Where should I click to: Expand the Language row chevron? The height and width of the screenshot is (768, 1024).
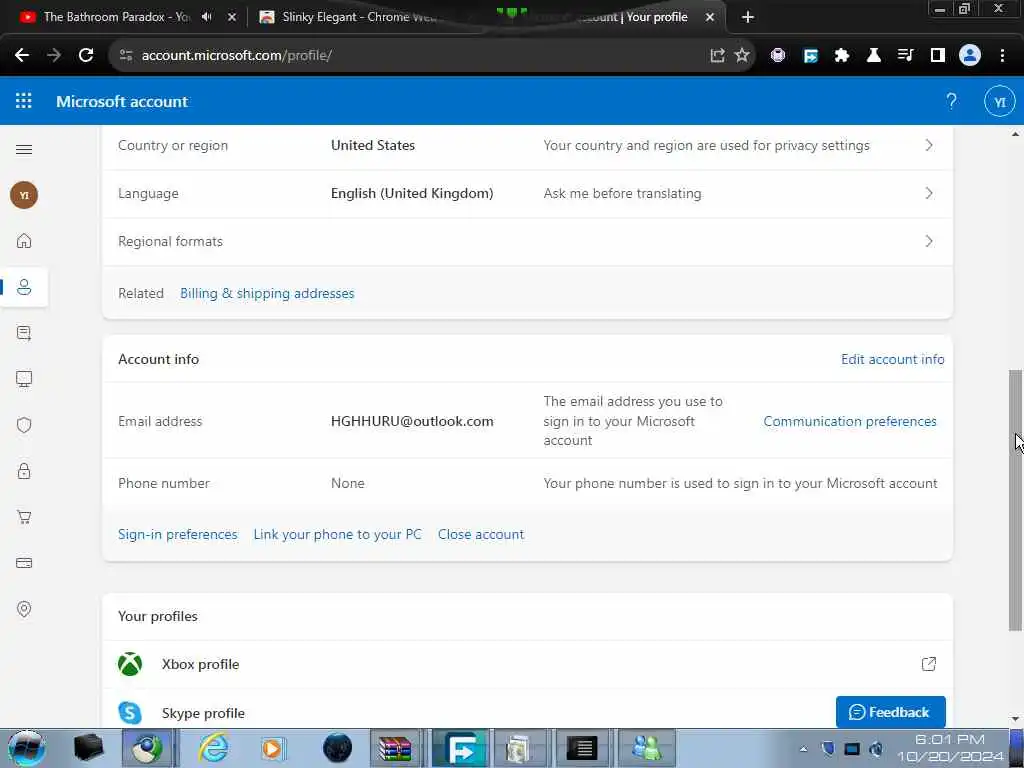point(929,193)
